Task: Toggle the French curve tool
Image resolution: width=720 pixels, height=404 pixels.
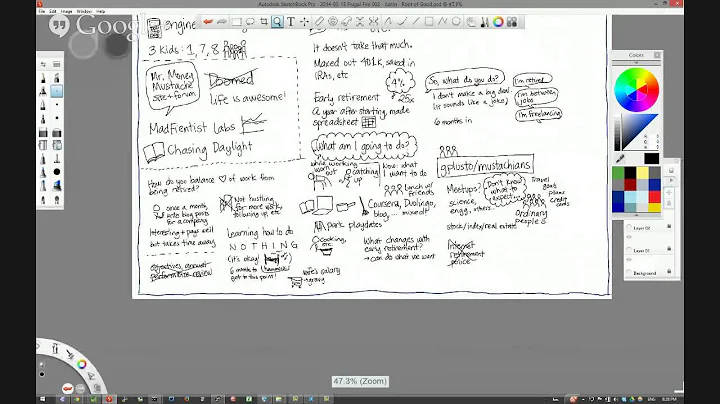Action: coord(346,22)
